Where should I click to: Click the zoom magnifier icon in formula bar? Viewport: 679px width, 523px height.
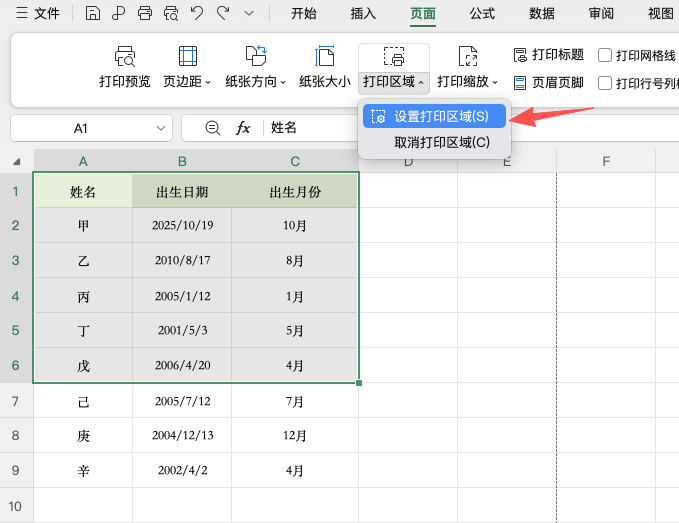click(x=212, y=128)
